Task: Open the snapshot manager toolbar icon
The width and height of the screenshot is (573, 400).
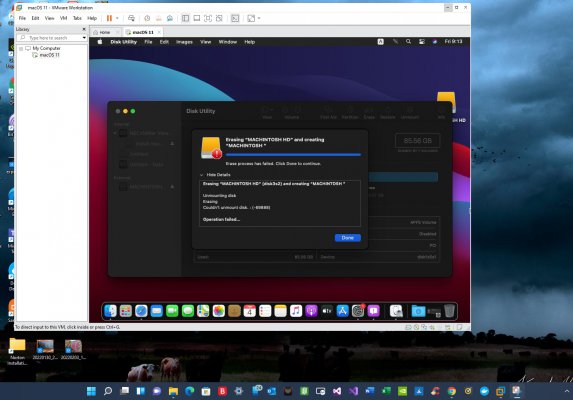Action: [x=170, y=18]
